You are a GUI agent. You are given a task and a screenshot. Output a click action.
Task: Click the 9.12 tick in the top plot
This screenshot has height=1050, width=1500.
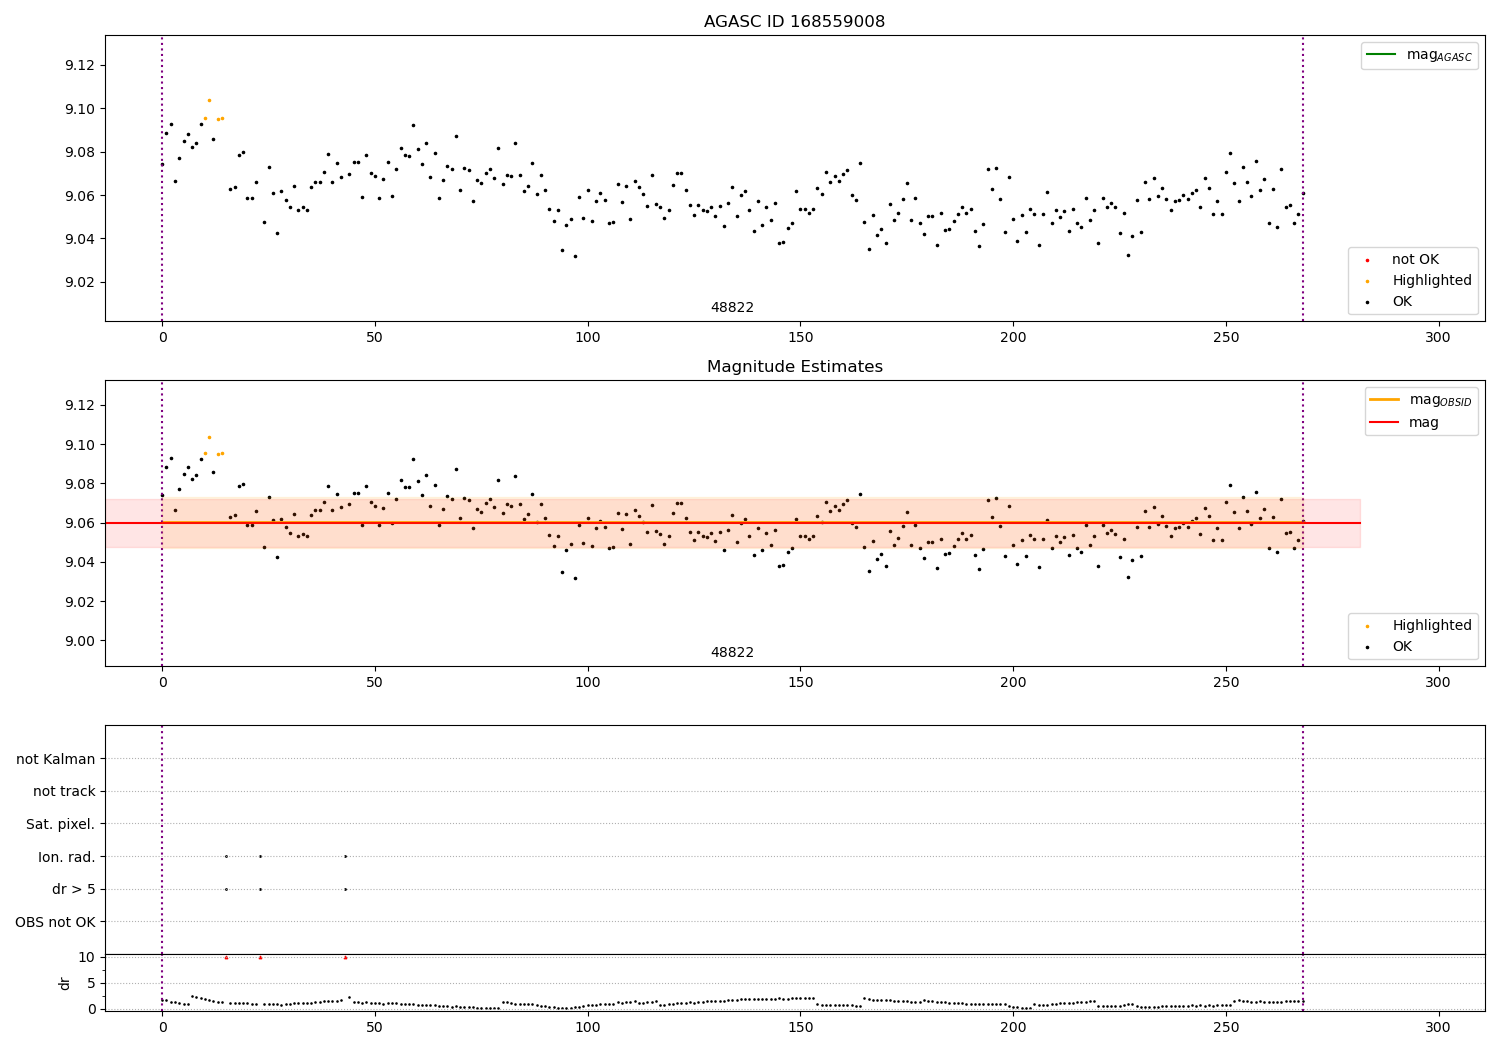[79, 66]
